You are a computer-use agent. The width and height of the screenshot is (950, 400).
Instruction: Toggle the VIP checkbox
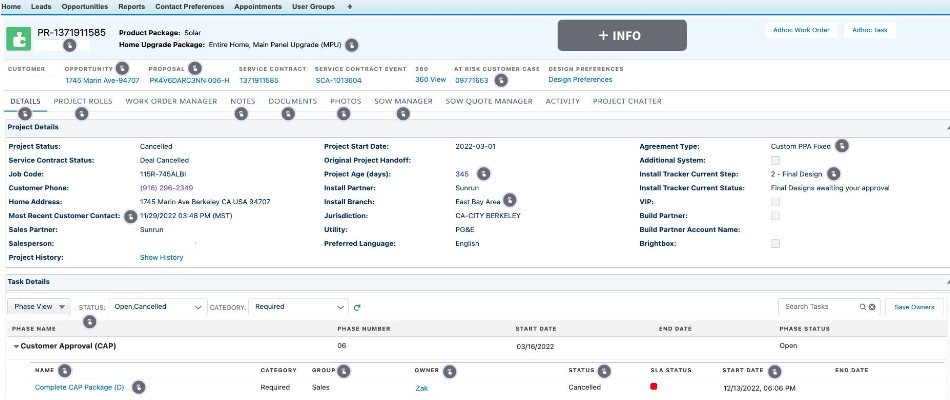pos(775,202)
